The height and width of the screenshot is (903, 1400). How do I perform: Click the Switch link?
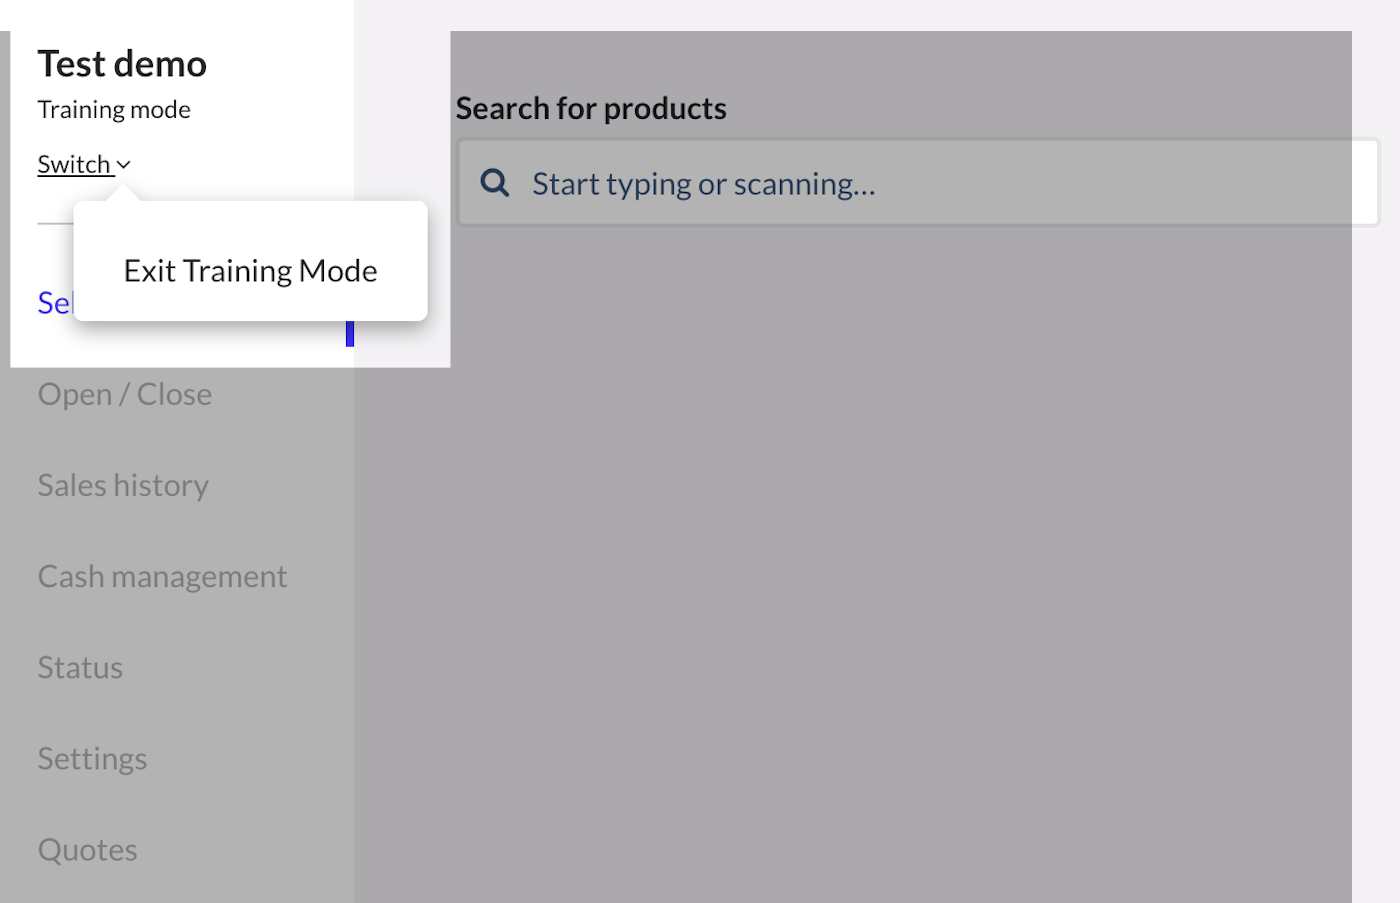point(74,164)
